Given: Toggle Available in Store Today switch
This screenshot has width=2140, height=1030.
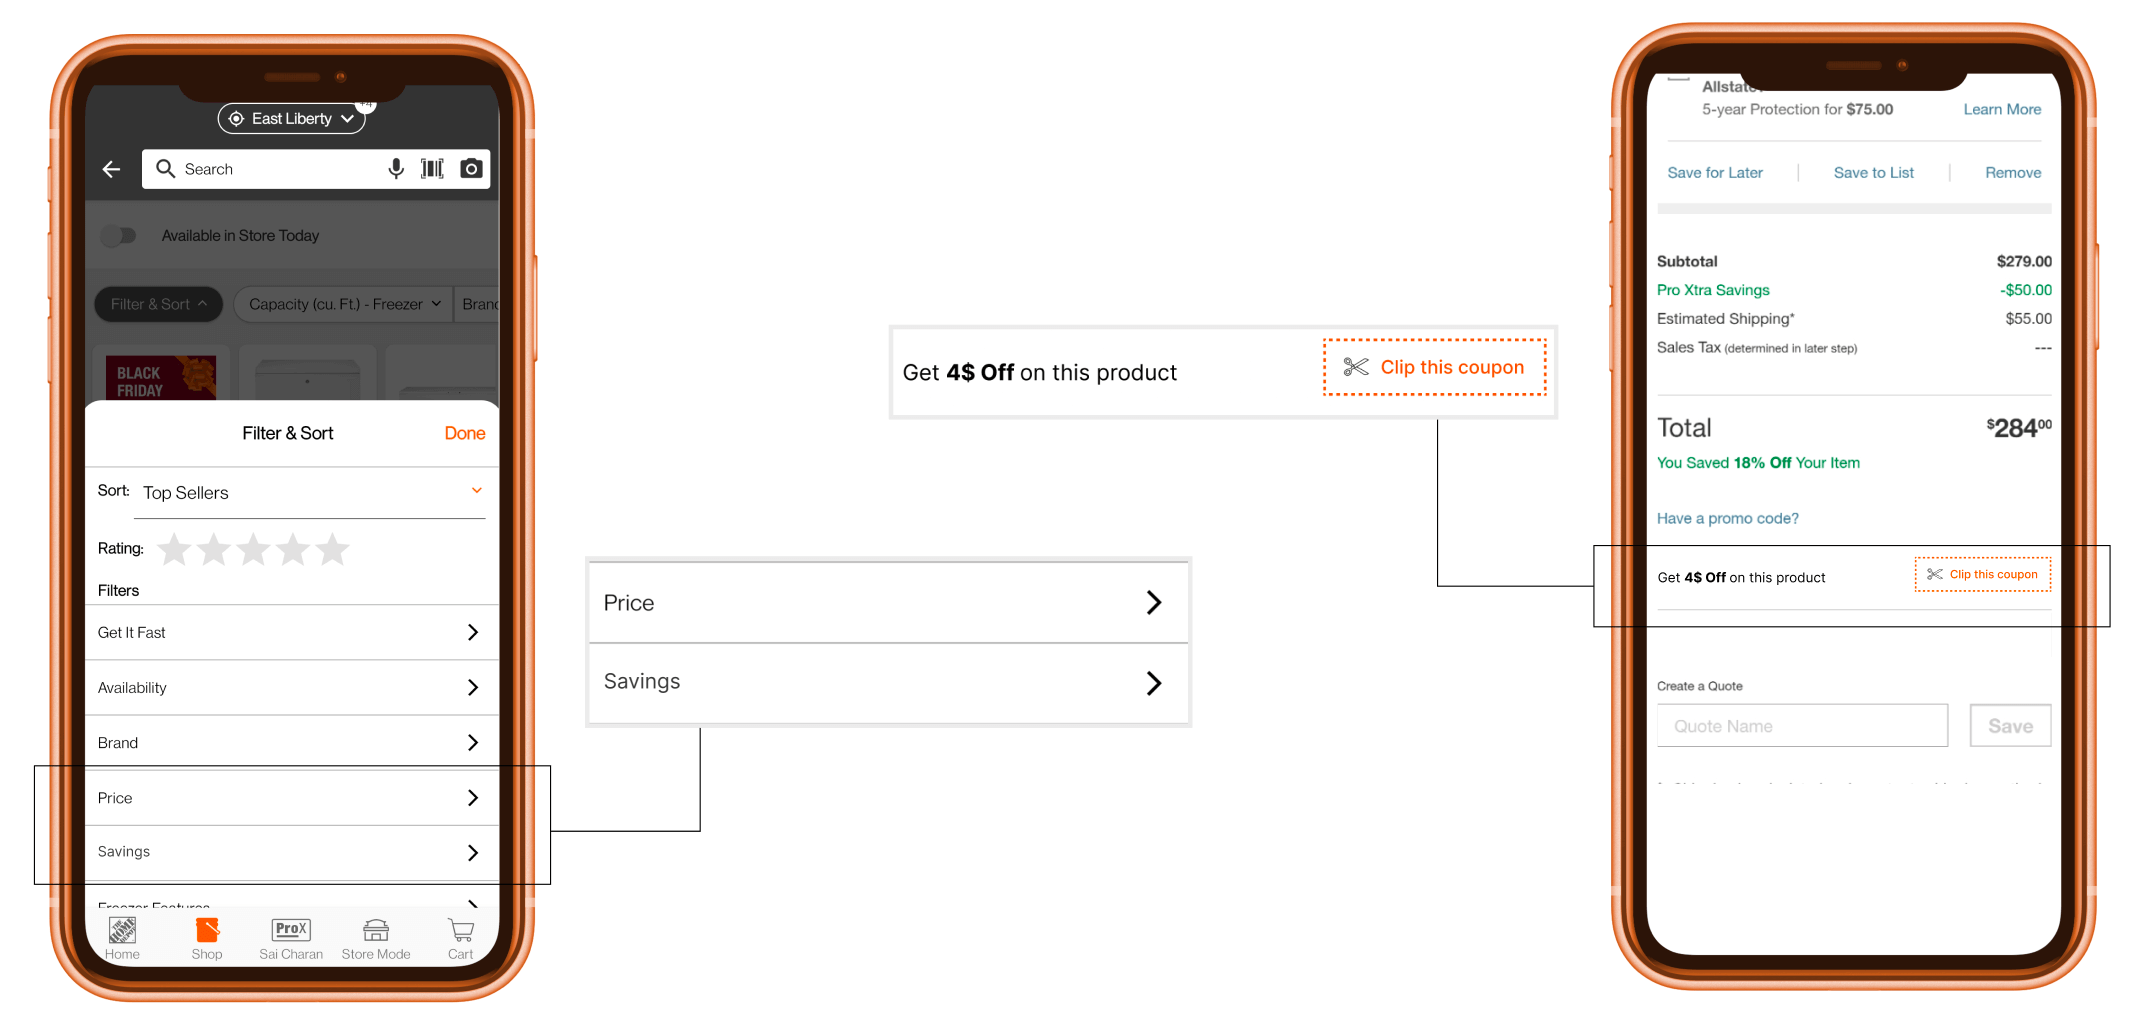Looking at the screenshot, I should tap(119, 236).
